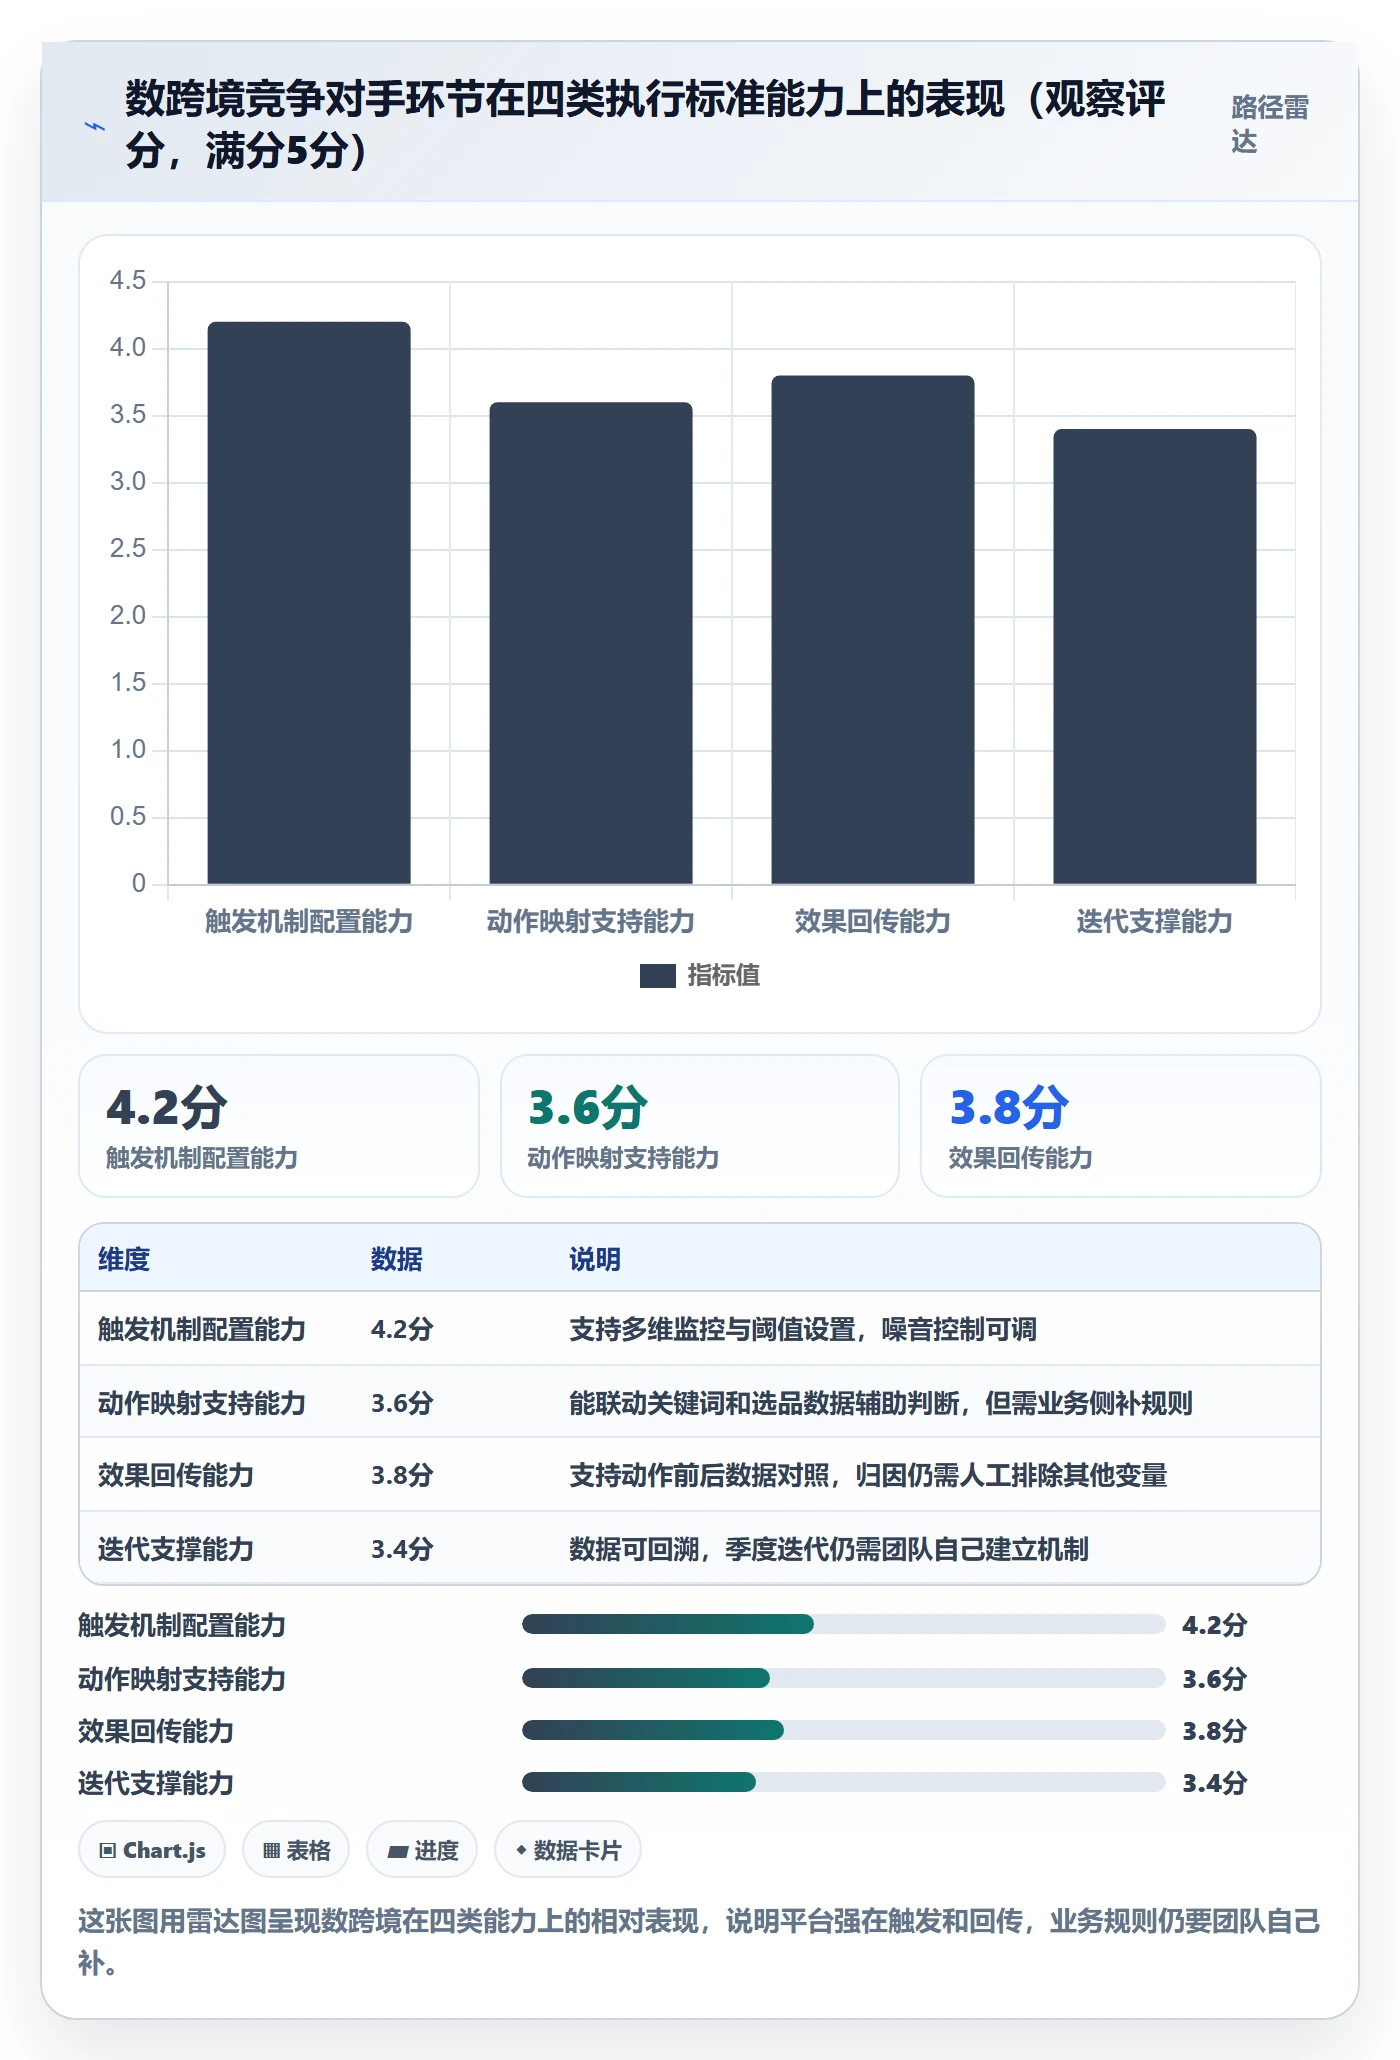Click the 触发机制配置能力 progress bar
The height and width of the screenshot is (2060, 1400).
point(843,1624)
